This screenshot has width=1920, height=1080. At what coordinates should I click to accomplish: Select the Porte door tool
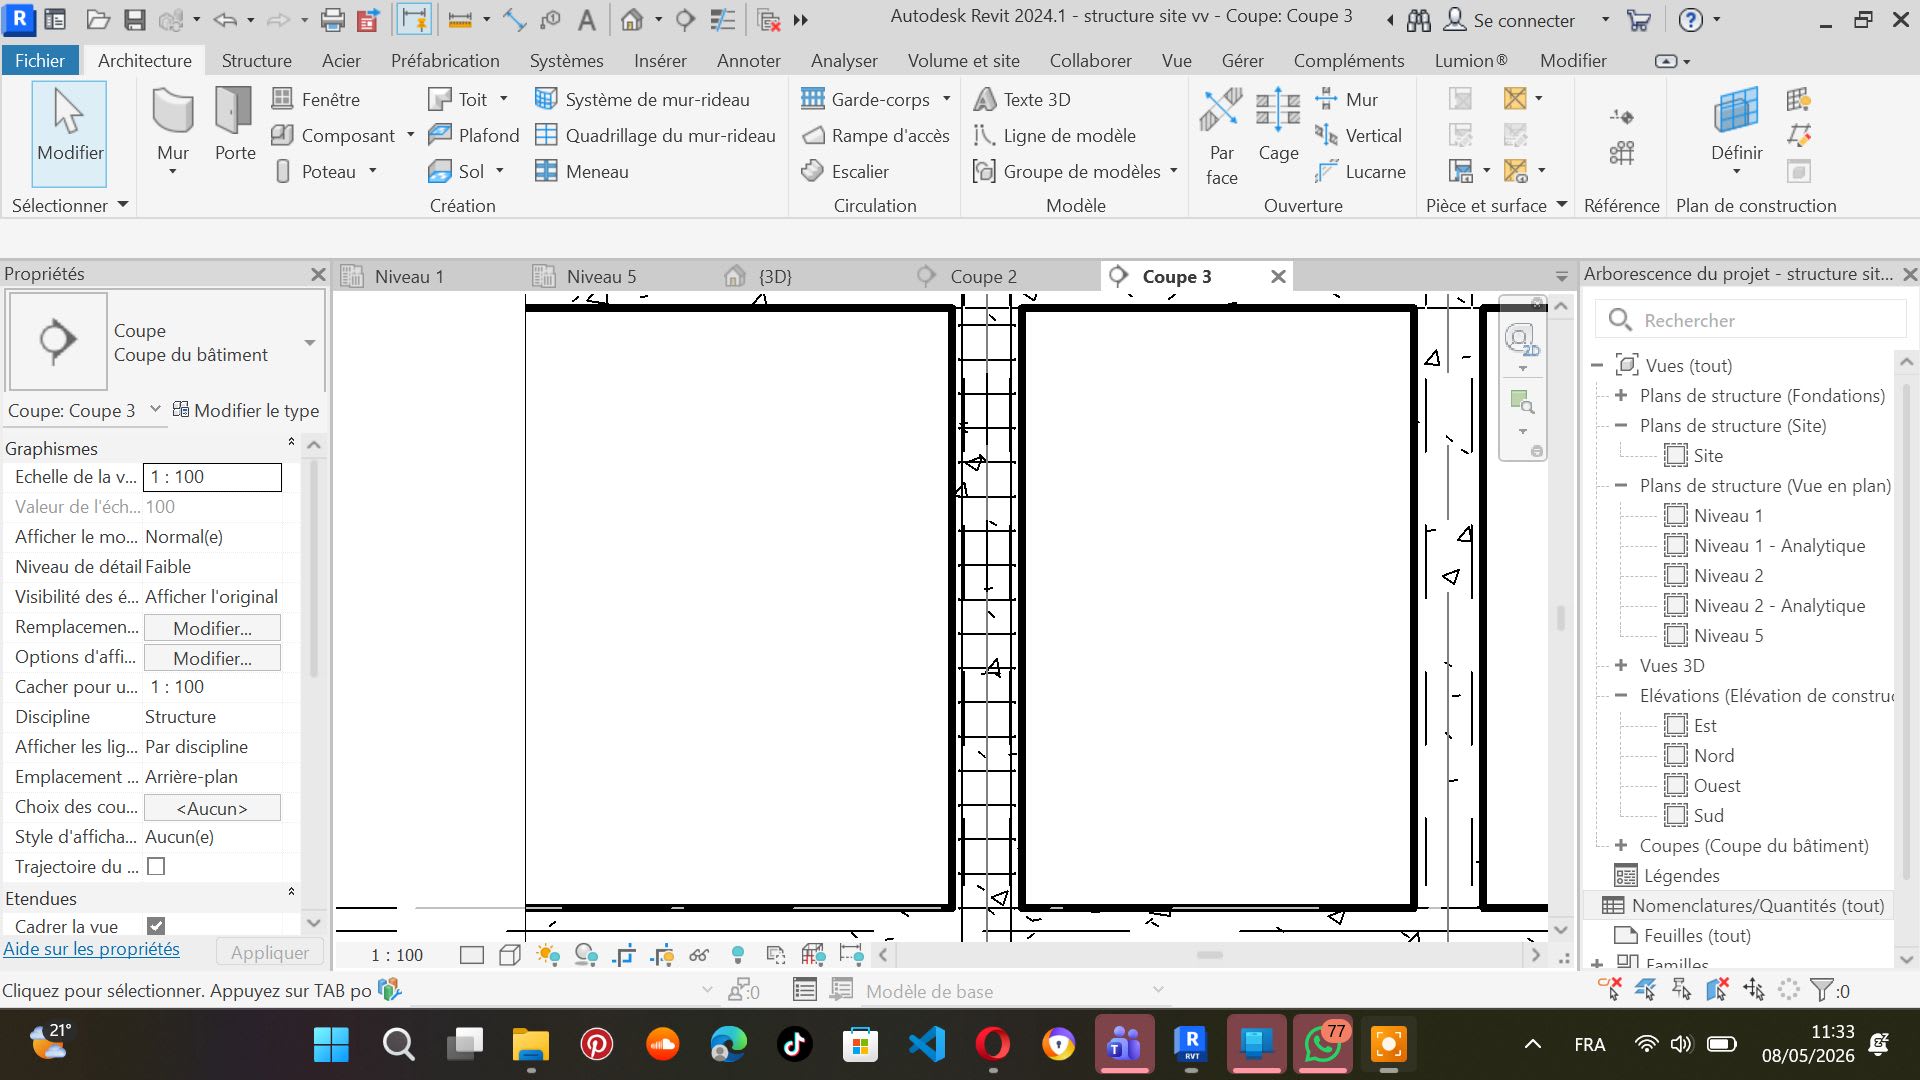pos(235,125)
